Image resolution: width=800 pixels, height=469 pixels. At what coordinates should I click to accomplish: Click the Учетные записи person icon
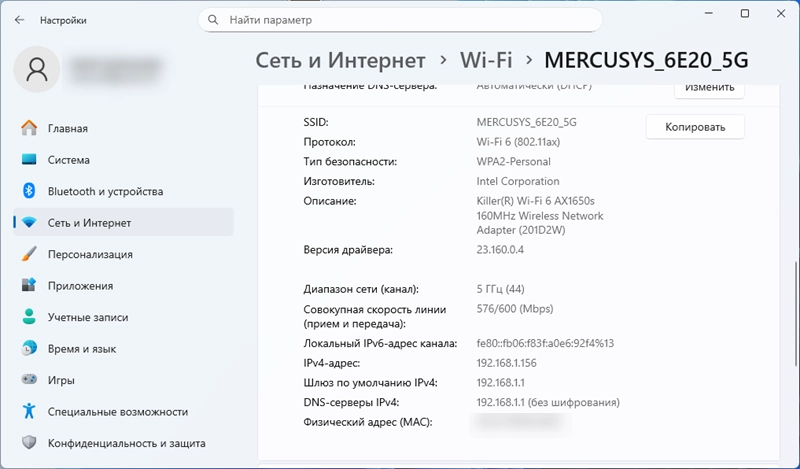point(29,317)
